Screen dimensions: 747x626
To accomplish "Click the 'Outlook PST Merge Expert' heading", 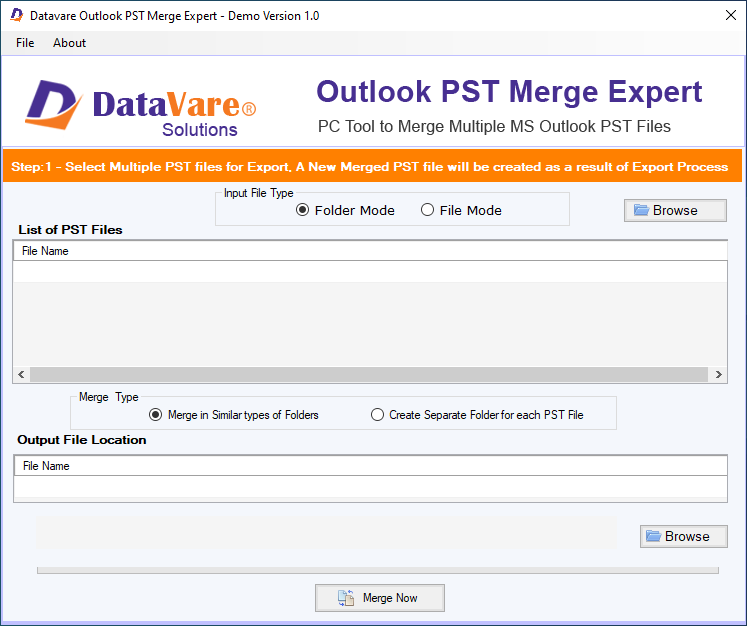I will pyautogui.click(x=509, y=91).
